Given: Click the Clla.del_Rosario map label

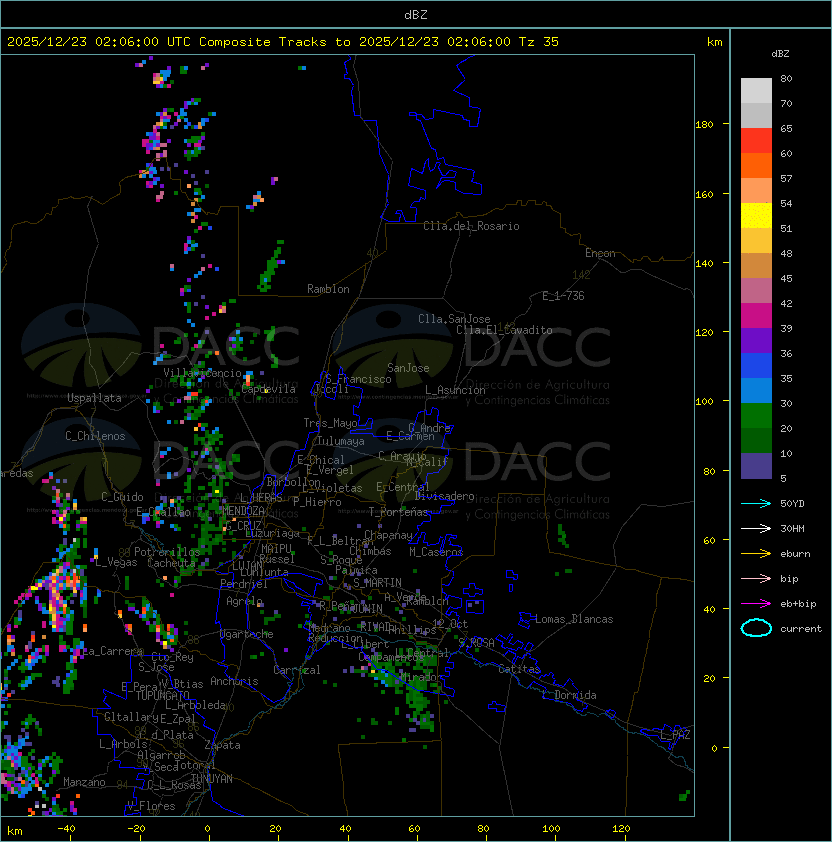Looking at the screenshot, I should (471, 226).
